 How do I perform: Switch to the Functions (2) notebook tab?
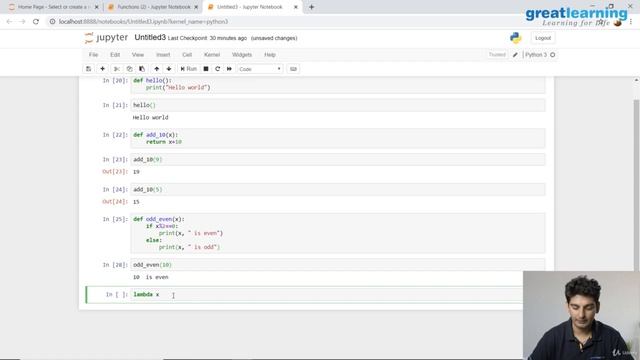pyautogui.click(x=153, y=7)
